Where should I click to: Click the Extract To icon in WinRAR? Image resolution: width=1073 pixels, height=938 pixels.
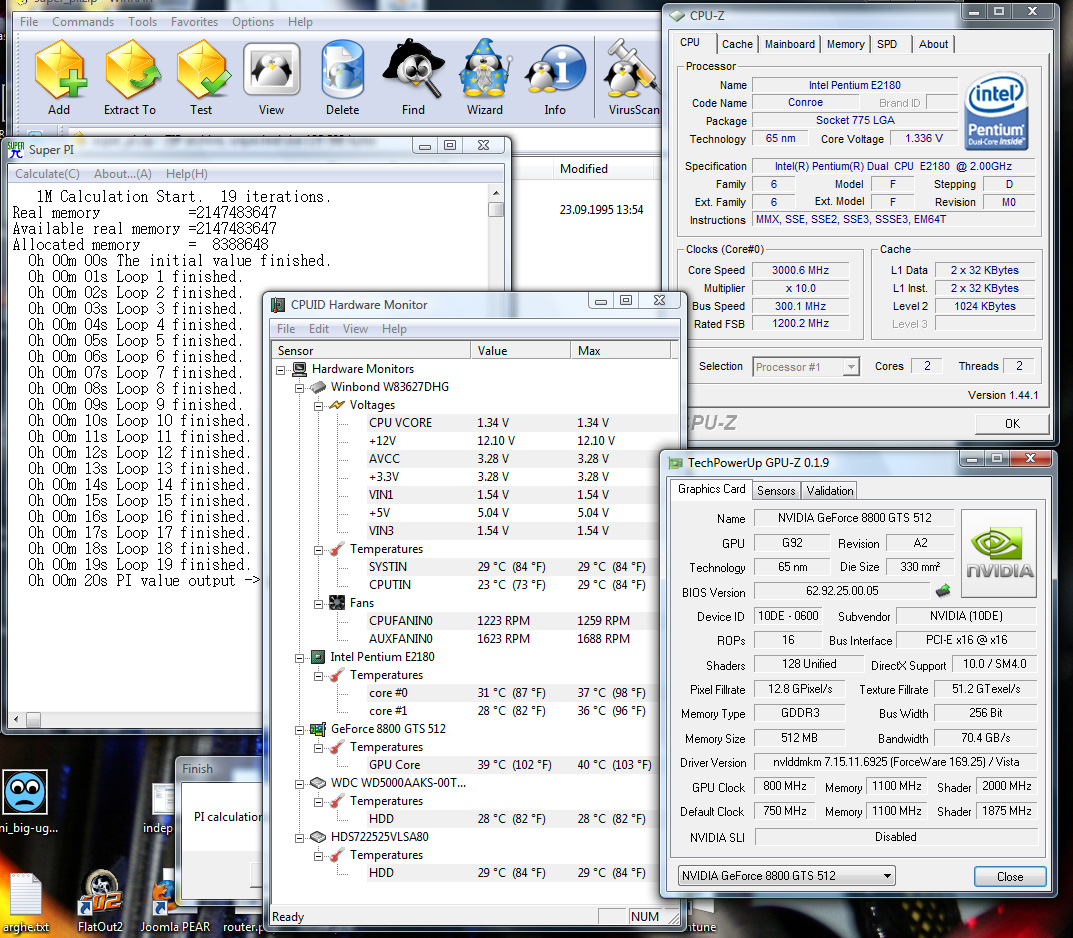(131, 70)
